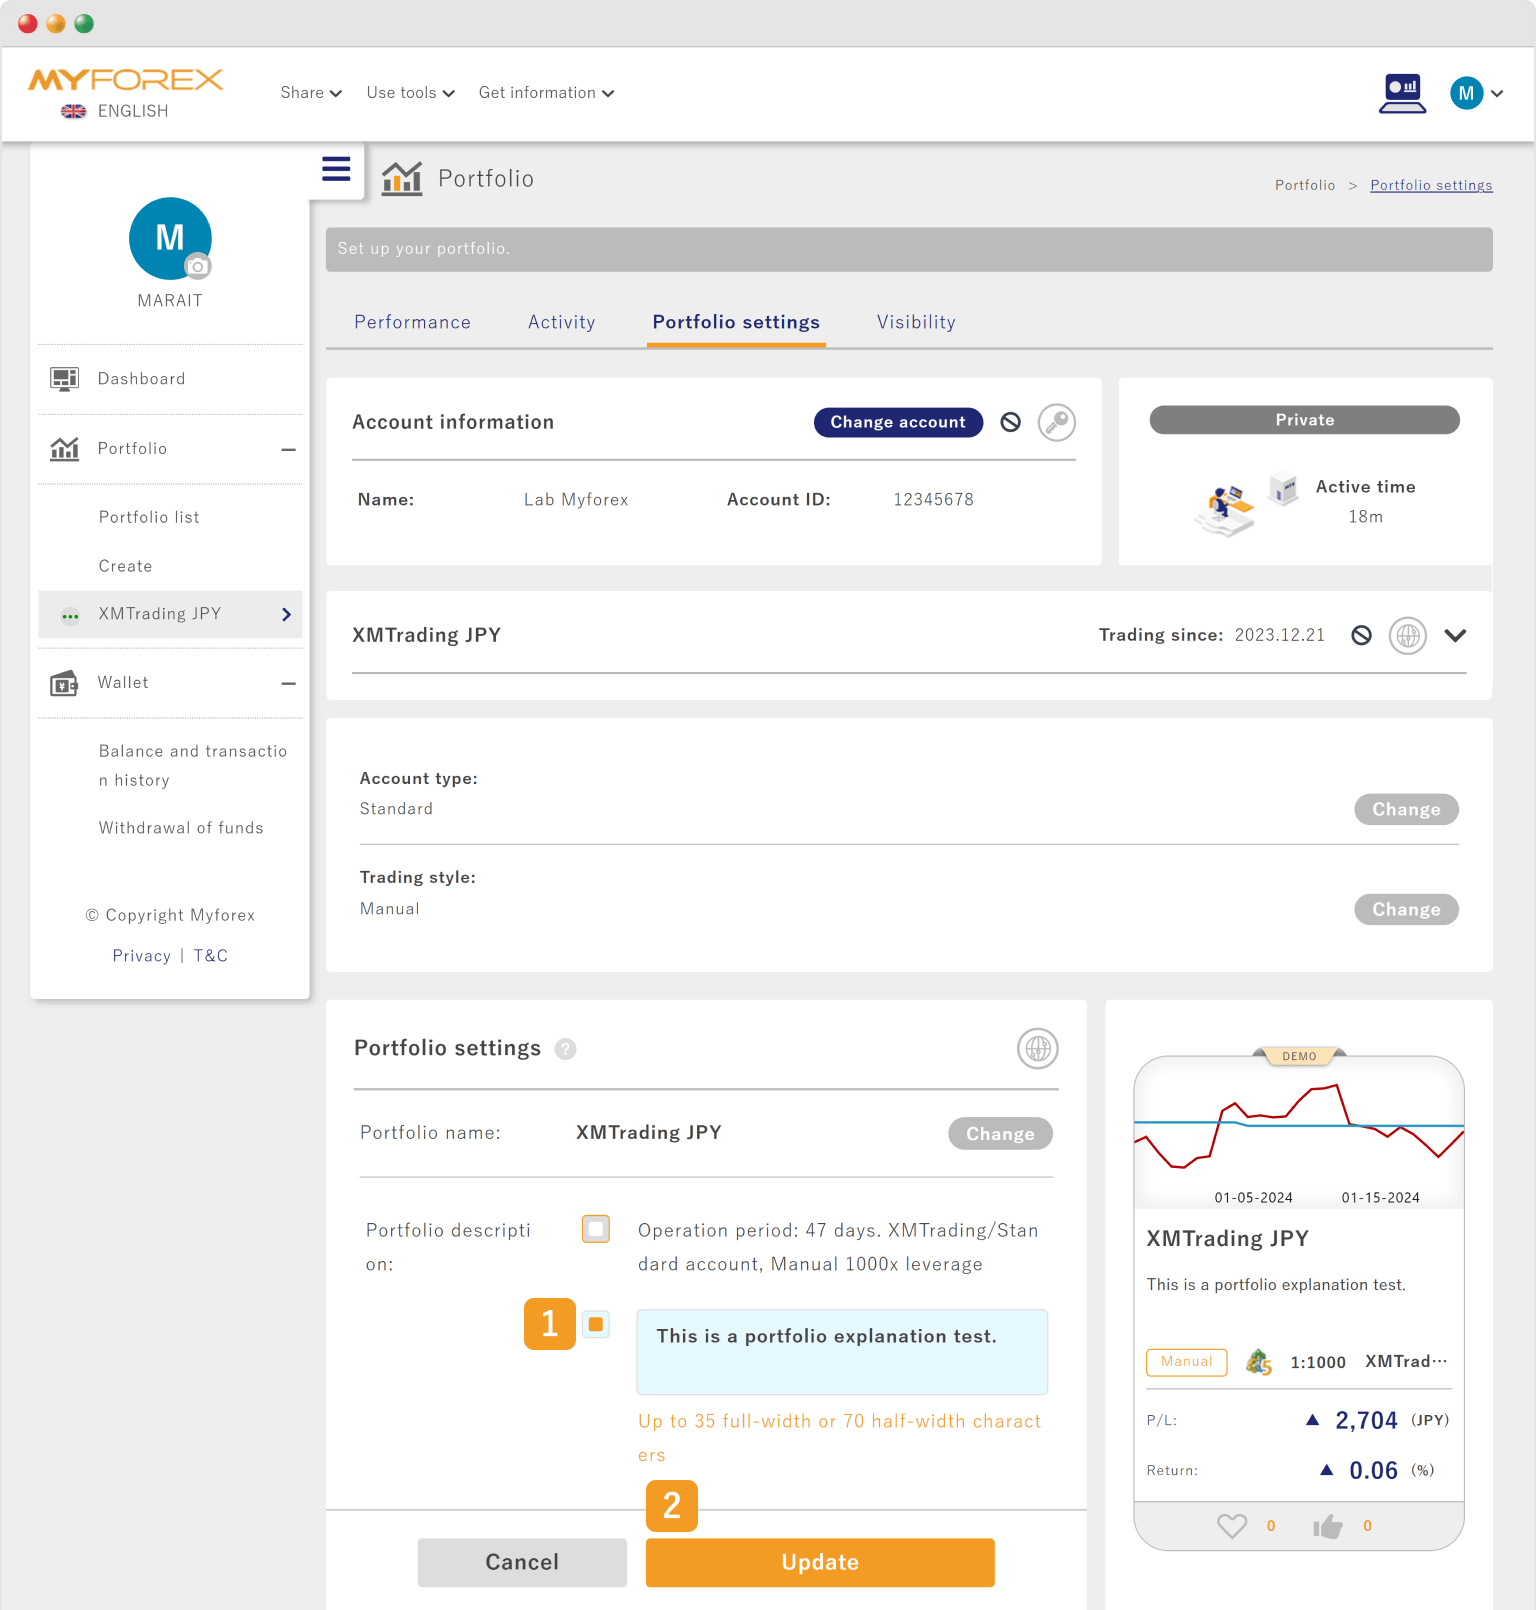Viewport: 1536px width, 1610px height.
Task: Click the portfolio description text field
Action: pyautogui.click(x=842, y=1352)
